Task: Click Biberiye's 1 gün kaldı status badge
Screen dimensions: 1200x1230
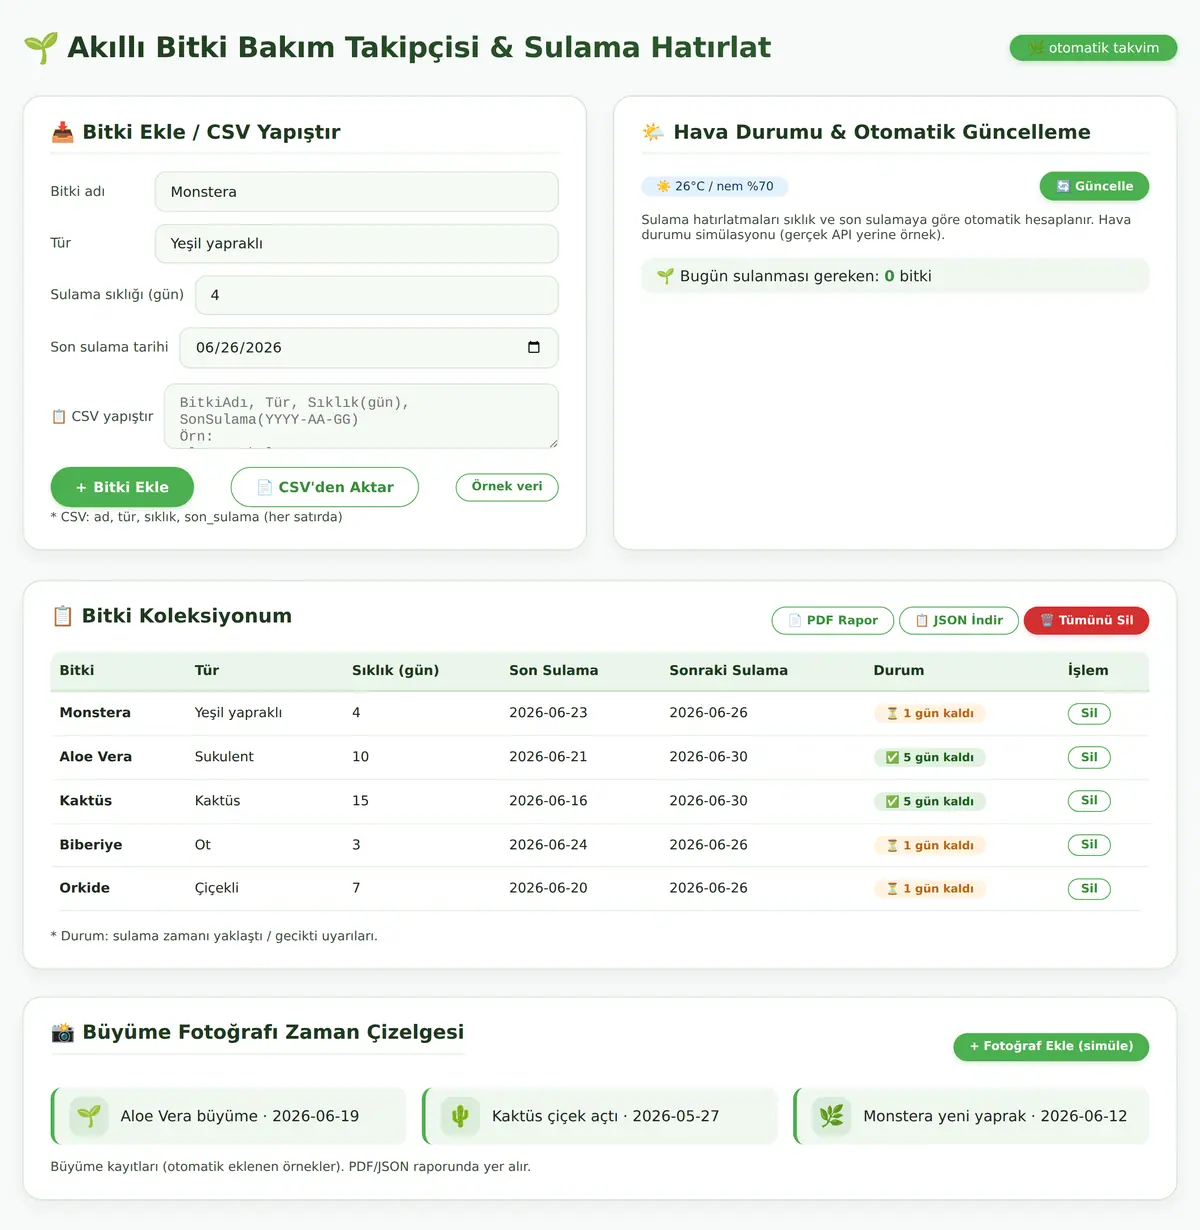Action: (x=930, y=845)
